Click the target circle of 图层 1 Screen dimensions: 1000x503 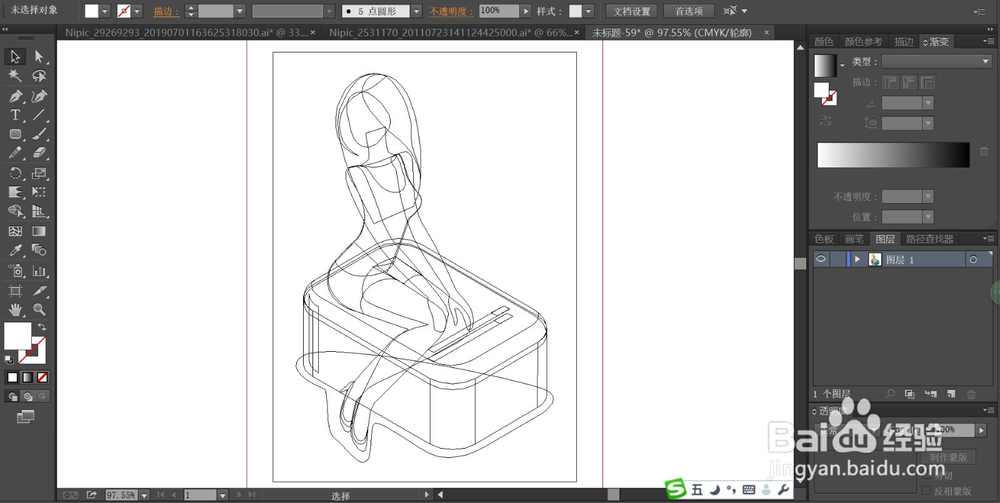[x=973, y=259]
